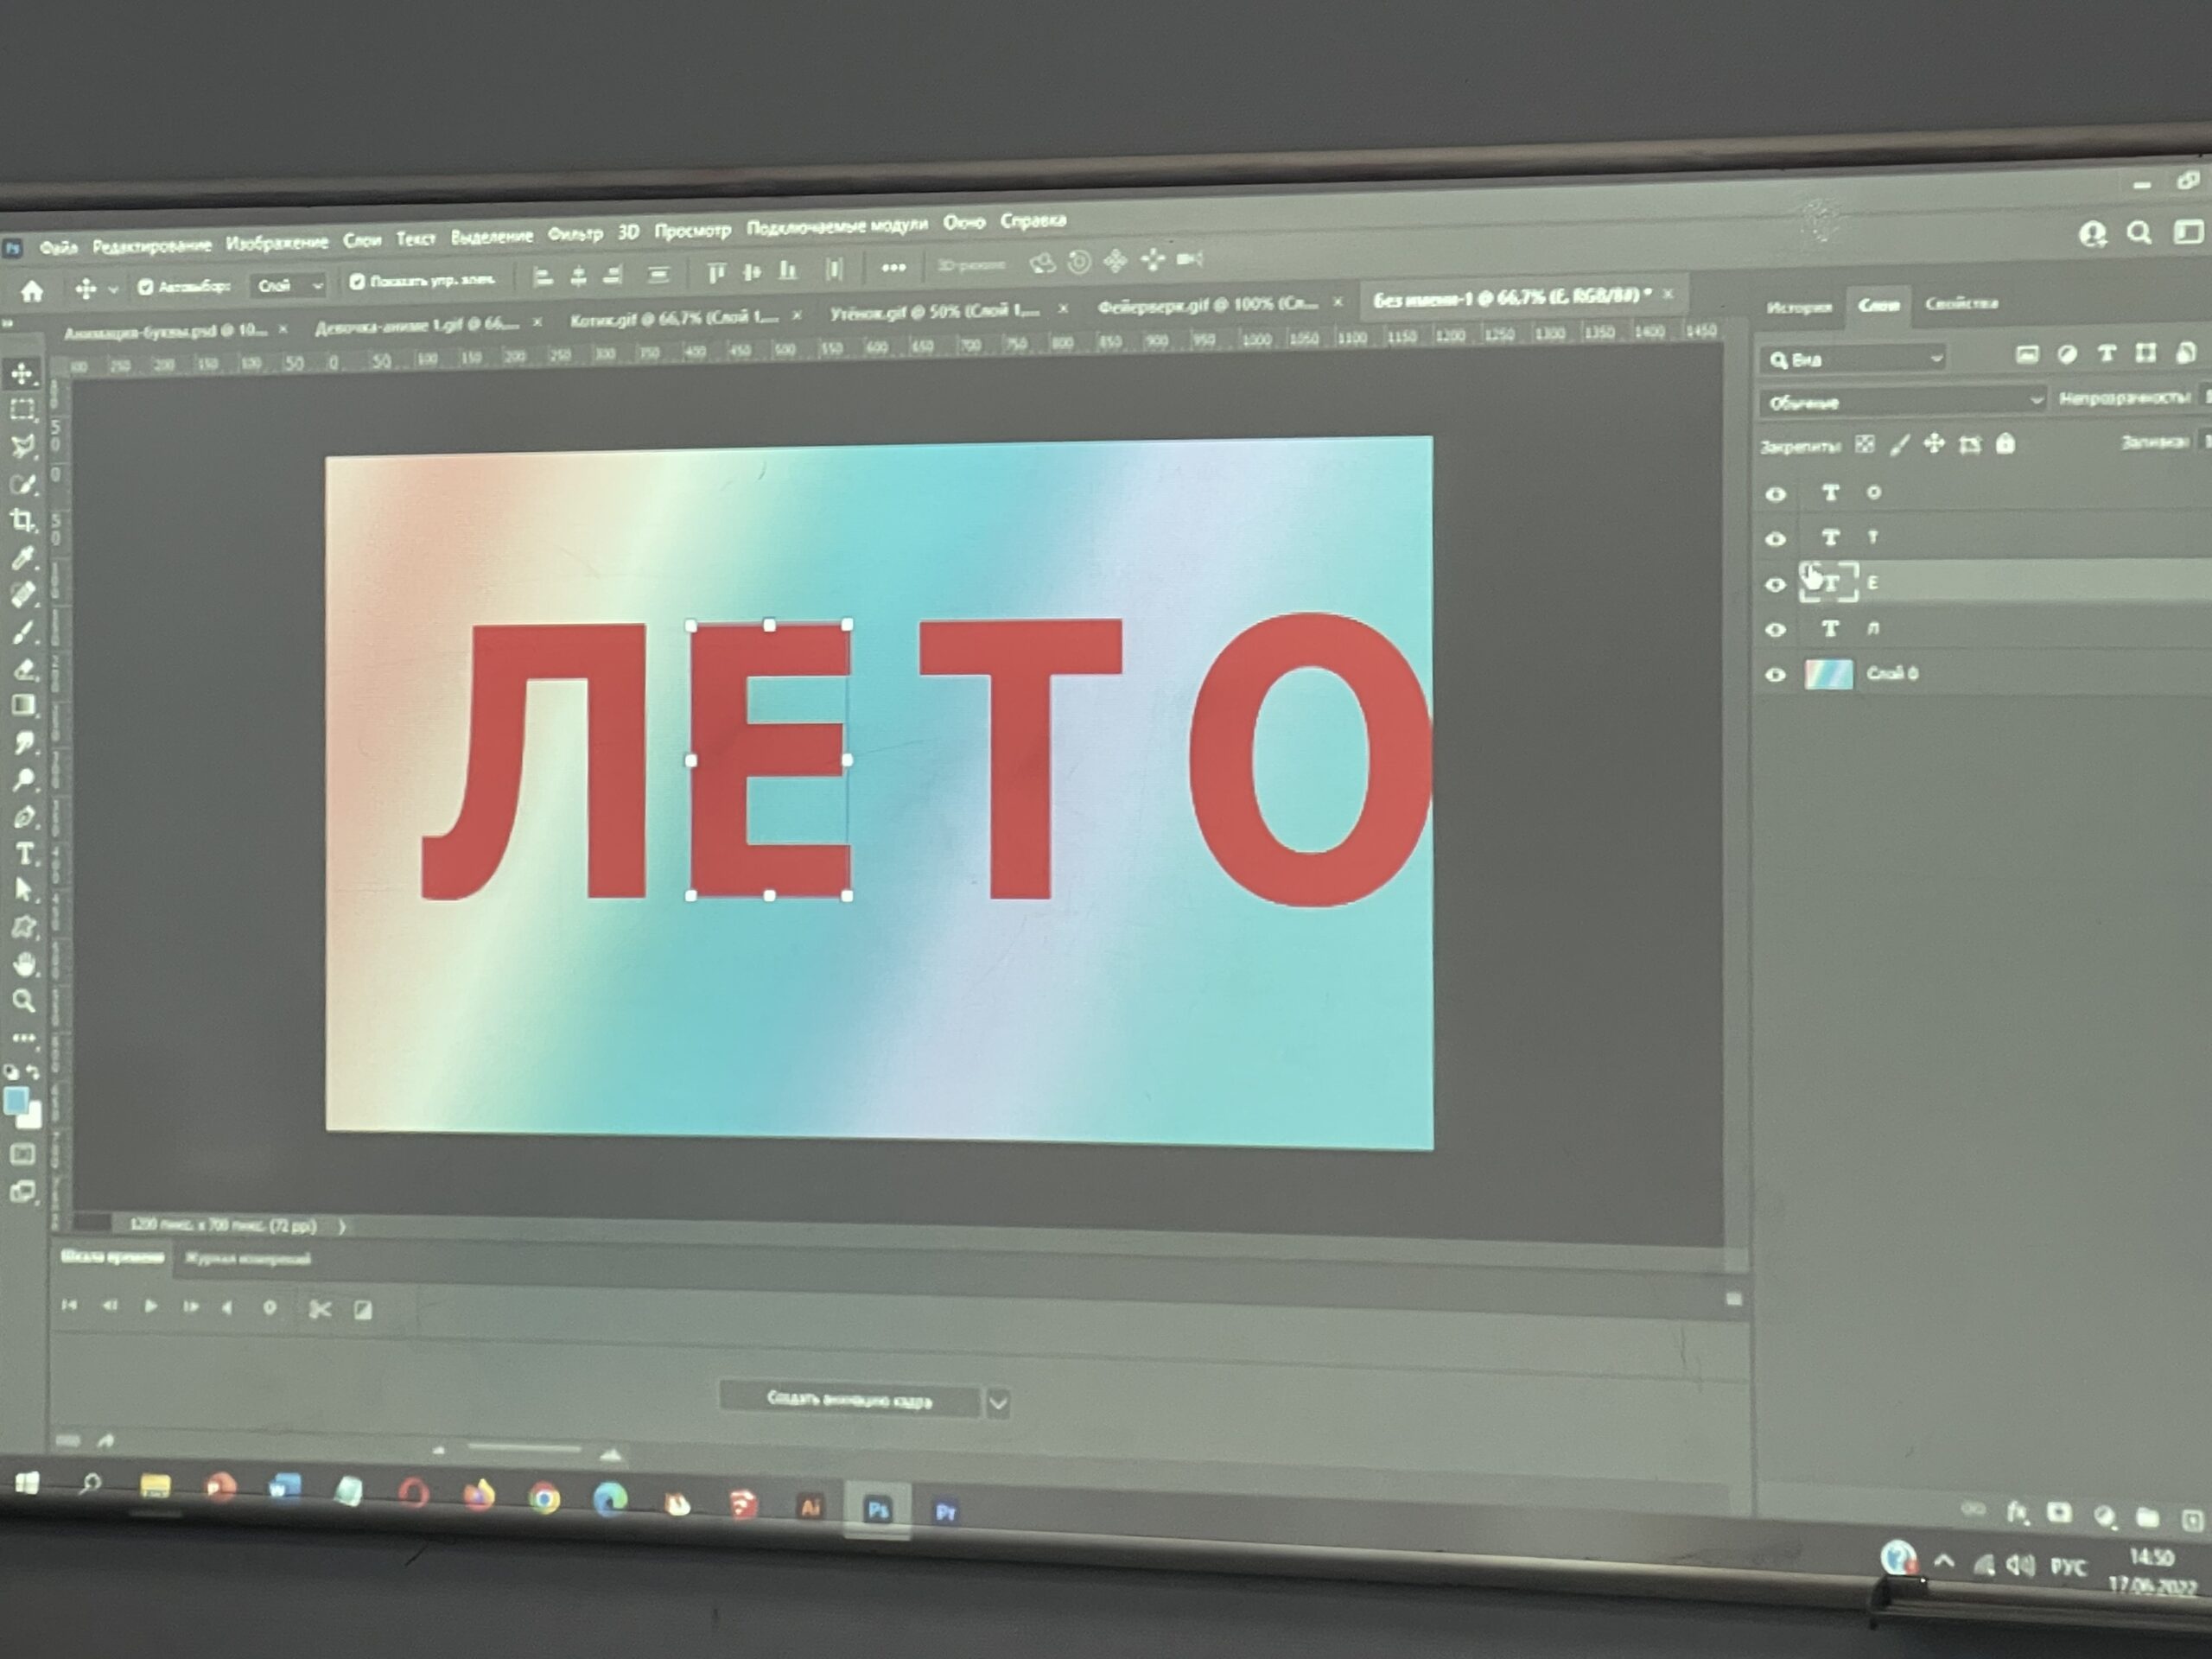Switch to the История panel tab
Image resolution: width=2212 pixels, height=1659 pixels.
click(x=1798, y=307)
